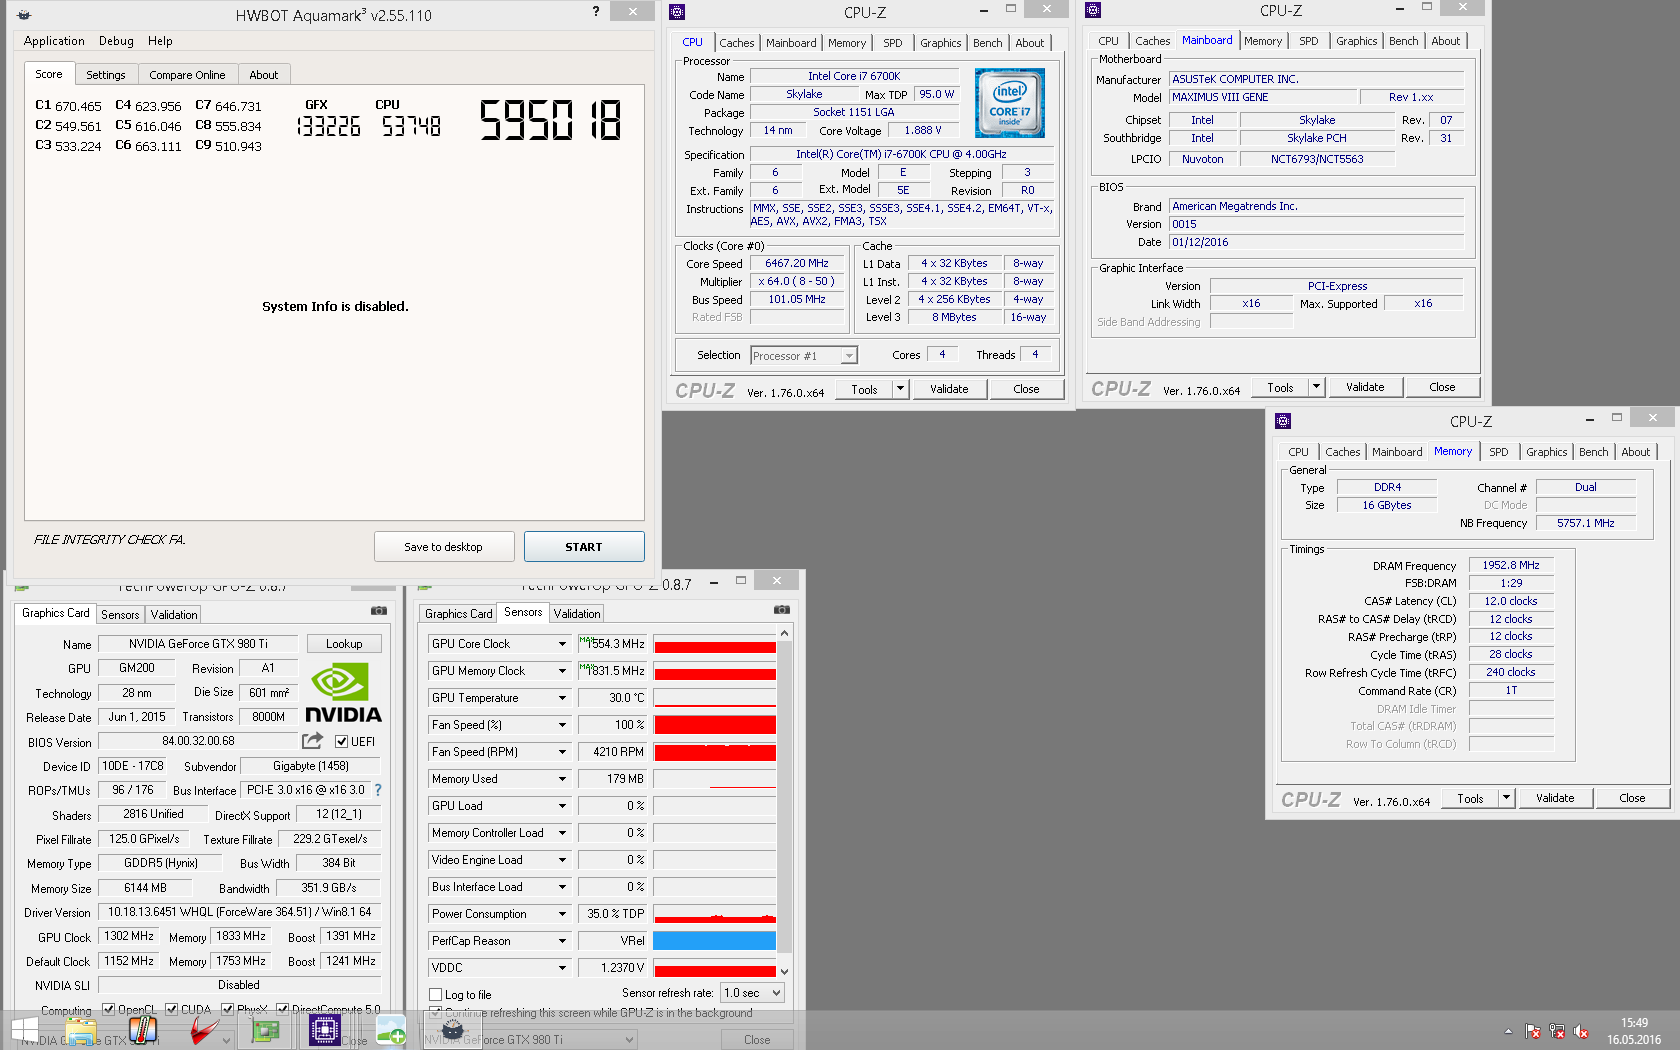Click the screenshot camera icon in GPU-Z Graphics Card window
This screenshot has height=1050, width=1680.
[x=379, y=610]
